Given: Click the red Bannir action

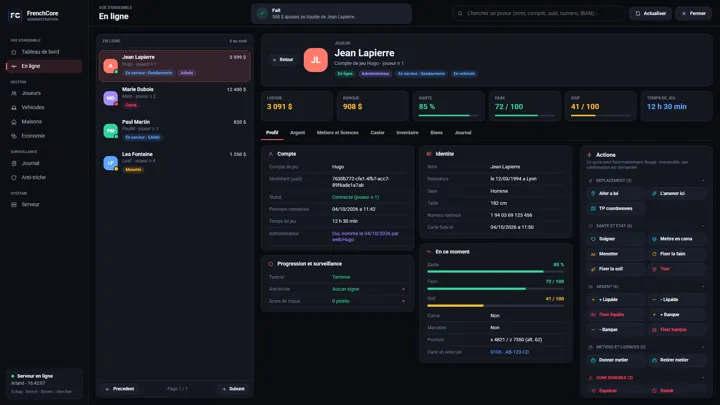Looking at the screenshot, I should tap(677, 391).
